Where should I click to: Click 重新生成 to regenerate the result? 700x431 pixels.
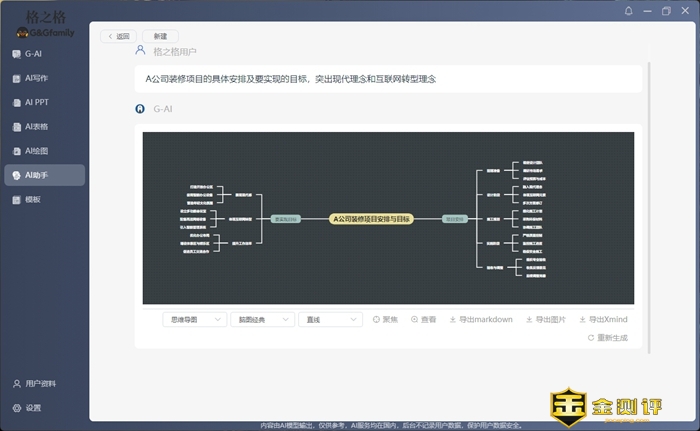pyautogui.click(x=607, y=338)
